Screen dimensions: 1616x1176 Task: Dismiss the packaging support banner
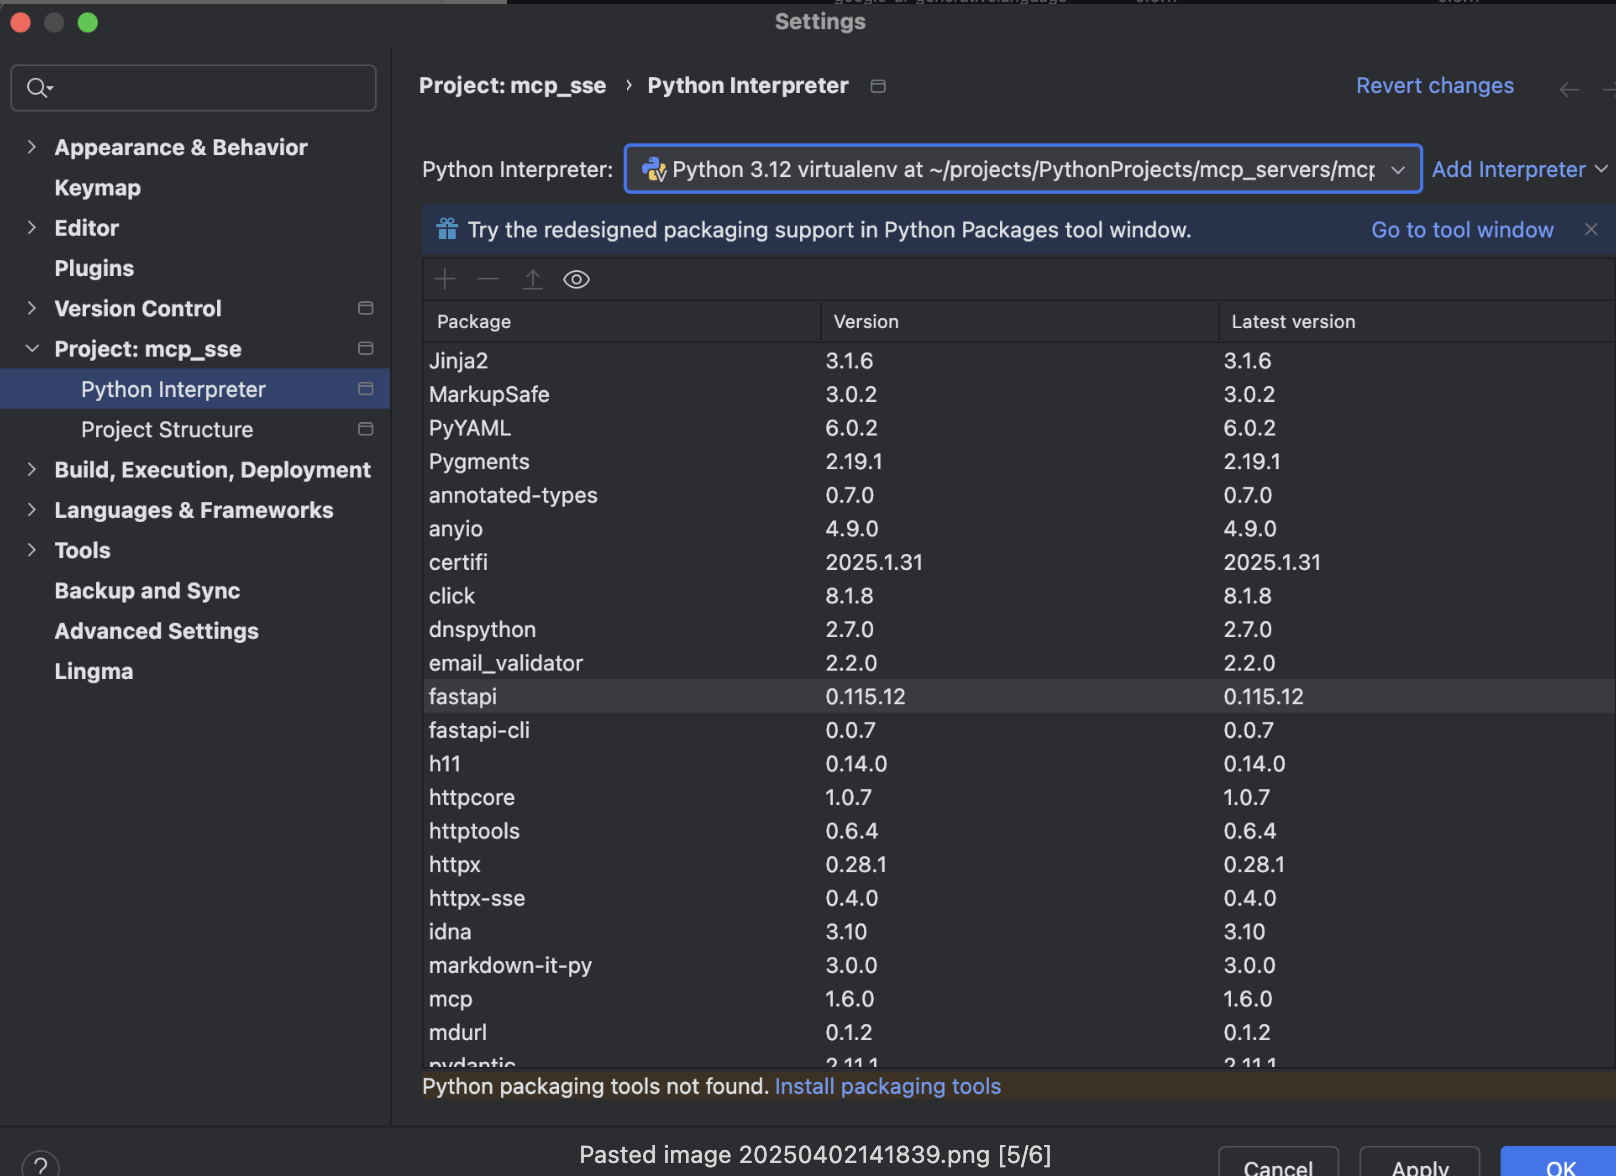pos(1591,229)
